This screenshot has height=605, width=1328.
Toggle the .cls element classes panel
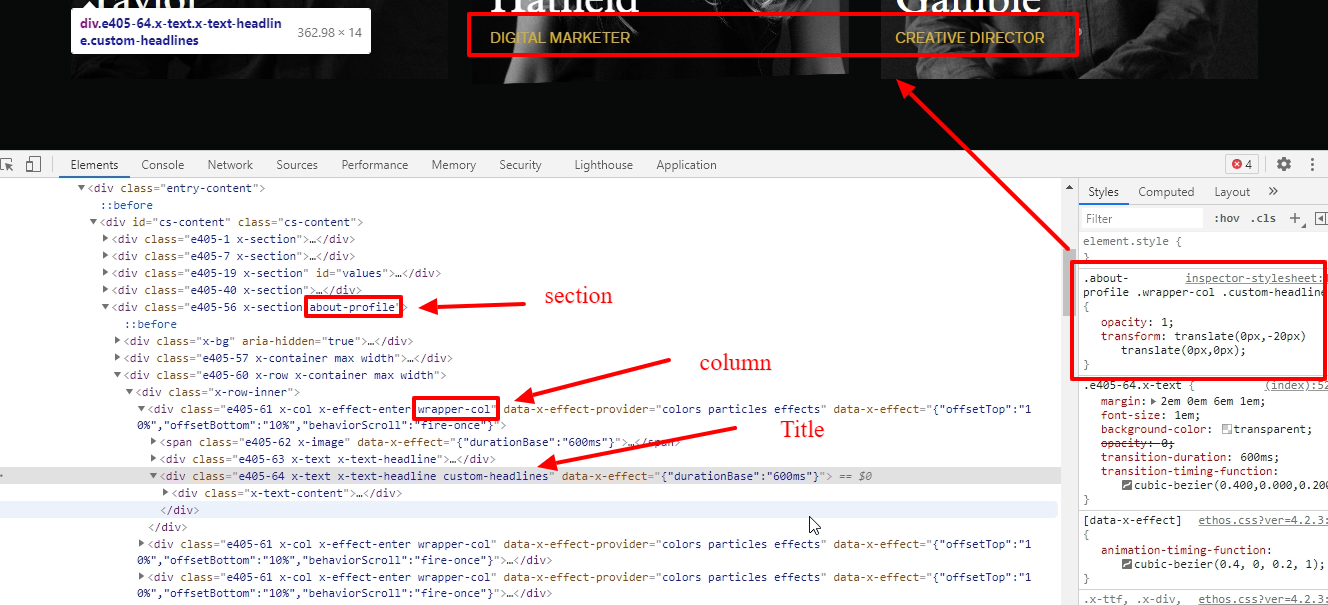click(x=1264, y=219)
